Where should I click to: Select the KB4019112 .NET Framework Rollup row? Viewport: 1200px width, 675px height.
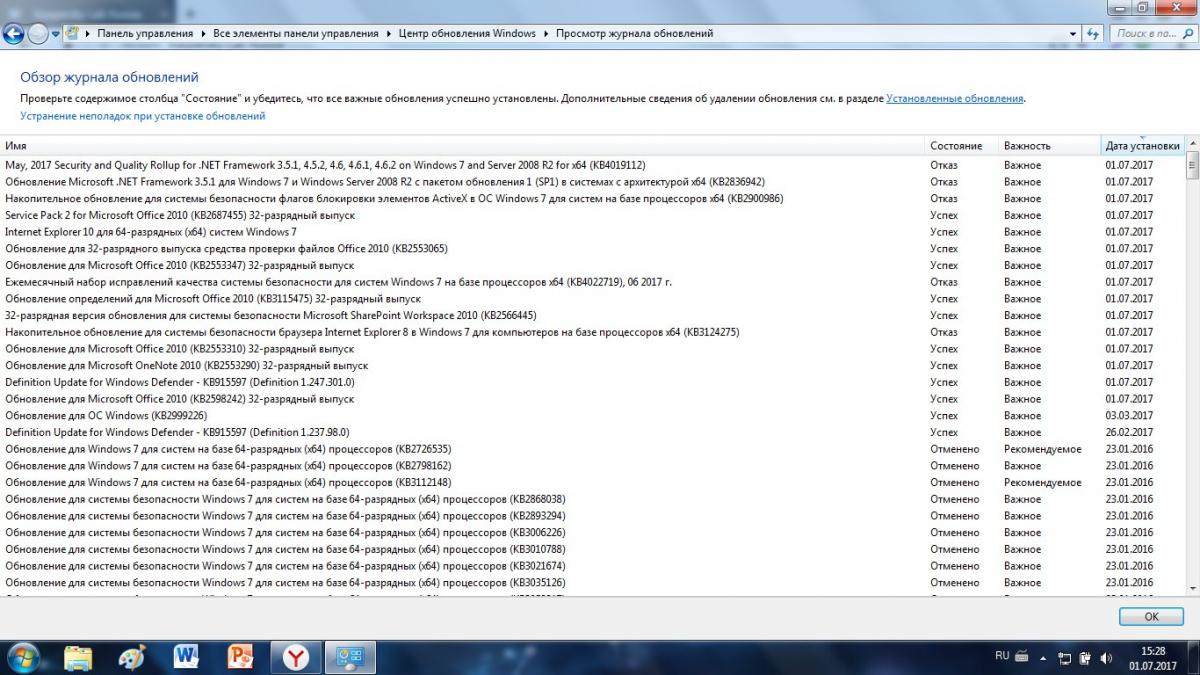click(593, 165)
